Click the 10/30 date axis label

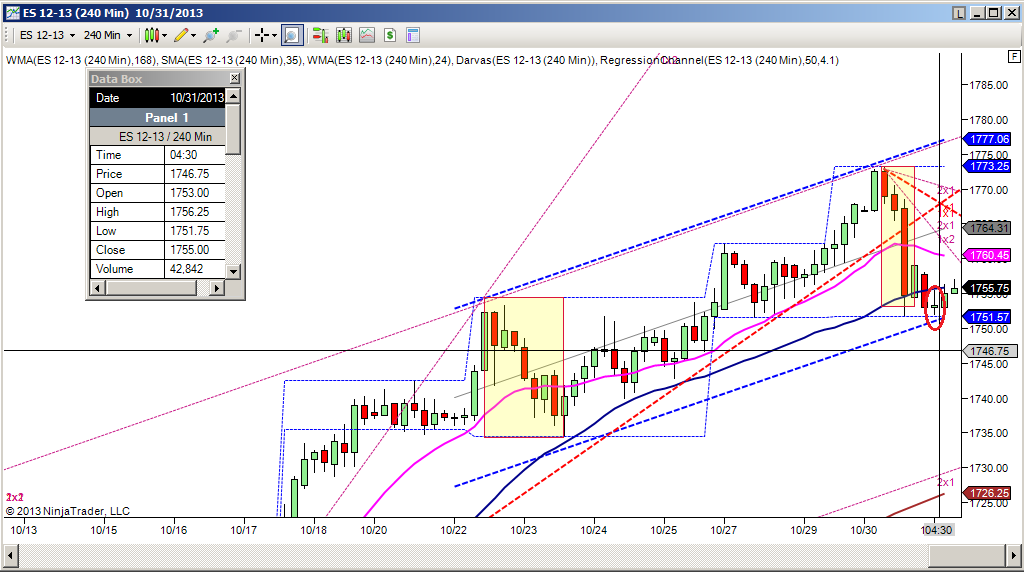[863, 530]
